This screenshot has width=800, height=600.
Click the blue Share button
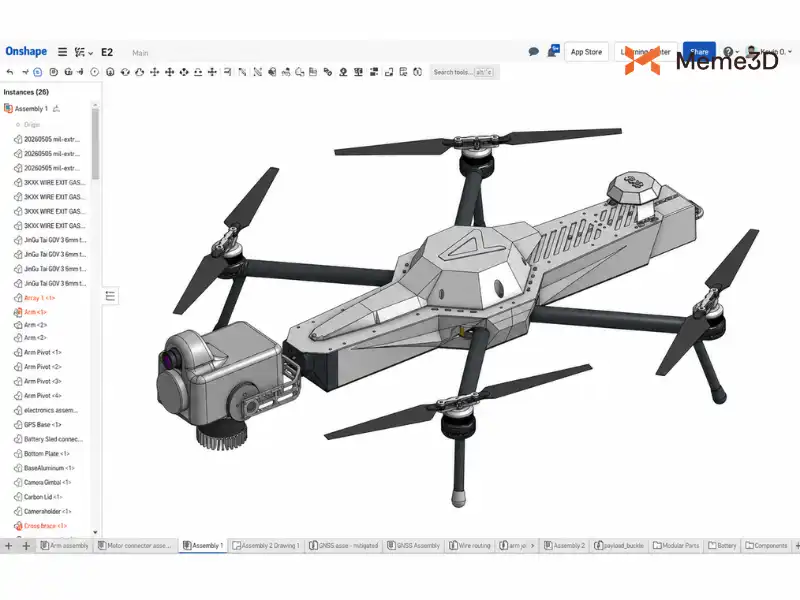click(699, 52)
